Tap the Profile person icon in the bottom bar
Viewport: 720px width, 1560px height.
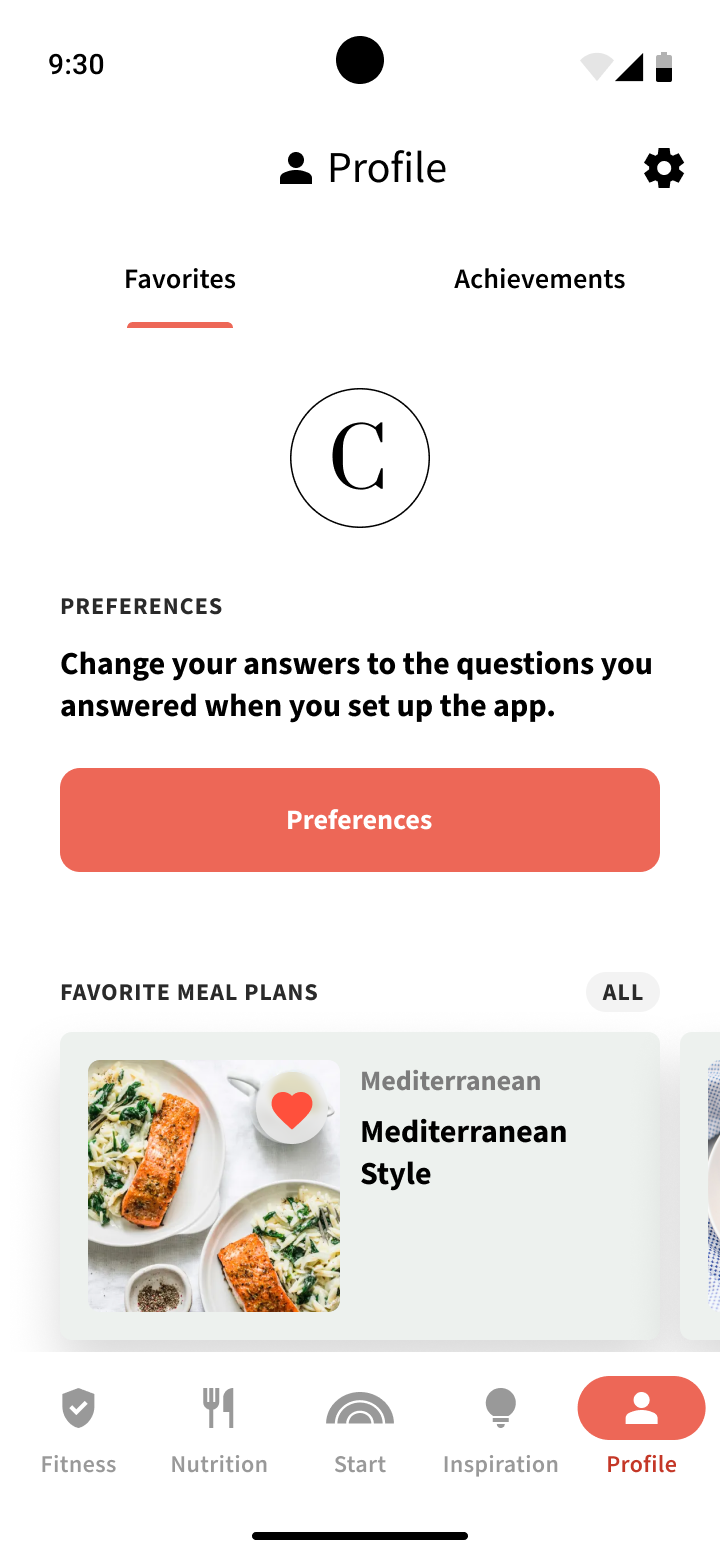click(x=641, y=1408)
